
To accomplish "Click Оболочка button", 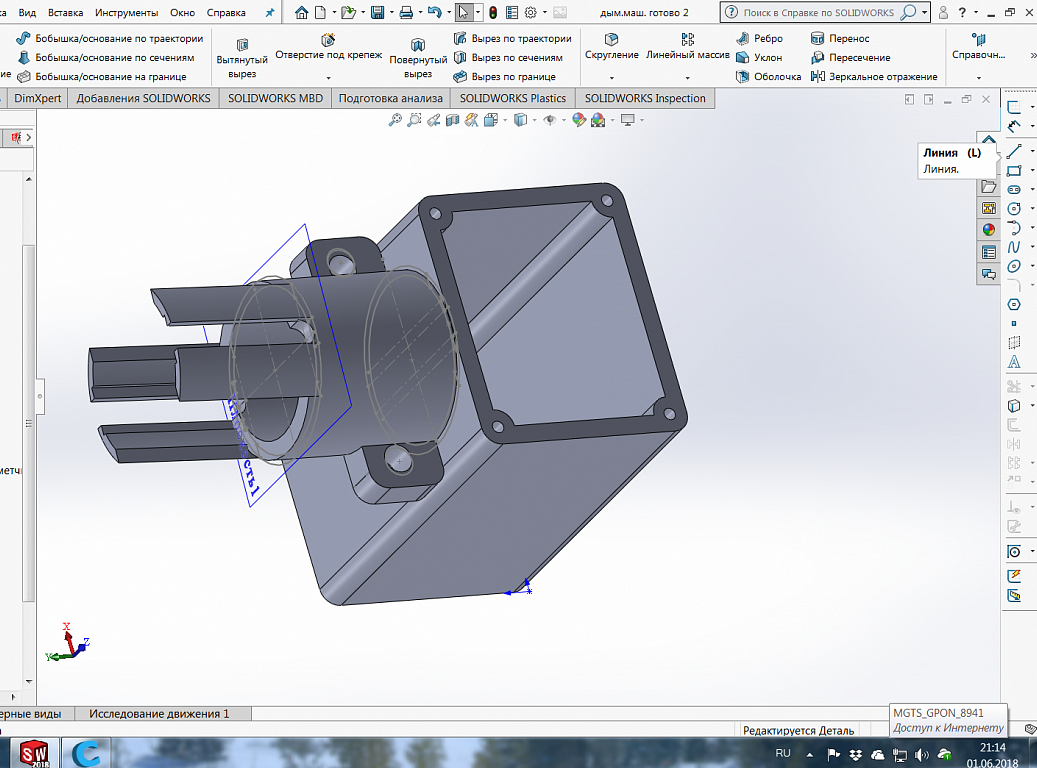I will 768,77.
